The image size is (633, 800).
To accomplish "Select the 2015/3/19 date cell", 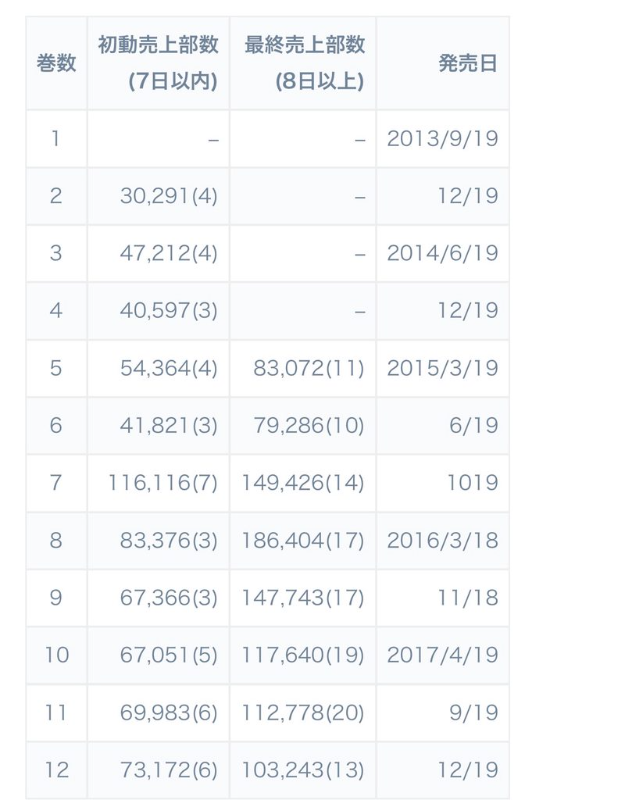I will [x=442, y=368].
